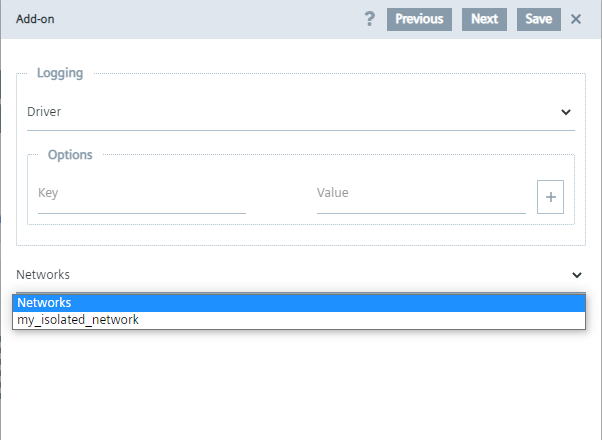Close the Add-on dialog
This screenshot has width=602, height=440.
click(576, 19)
